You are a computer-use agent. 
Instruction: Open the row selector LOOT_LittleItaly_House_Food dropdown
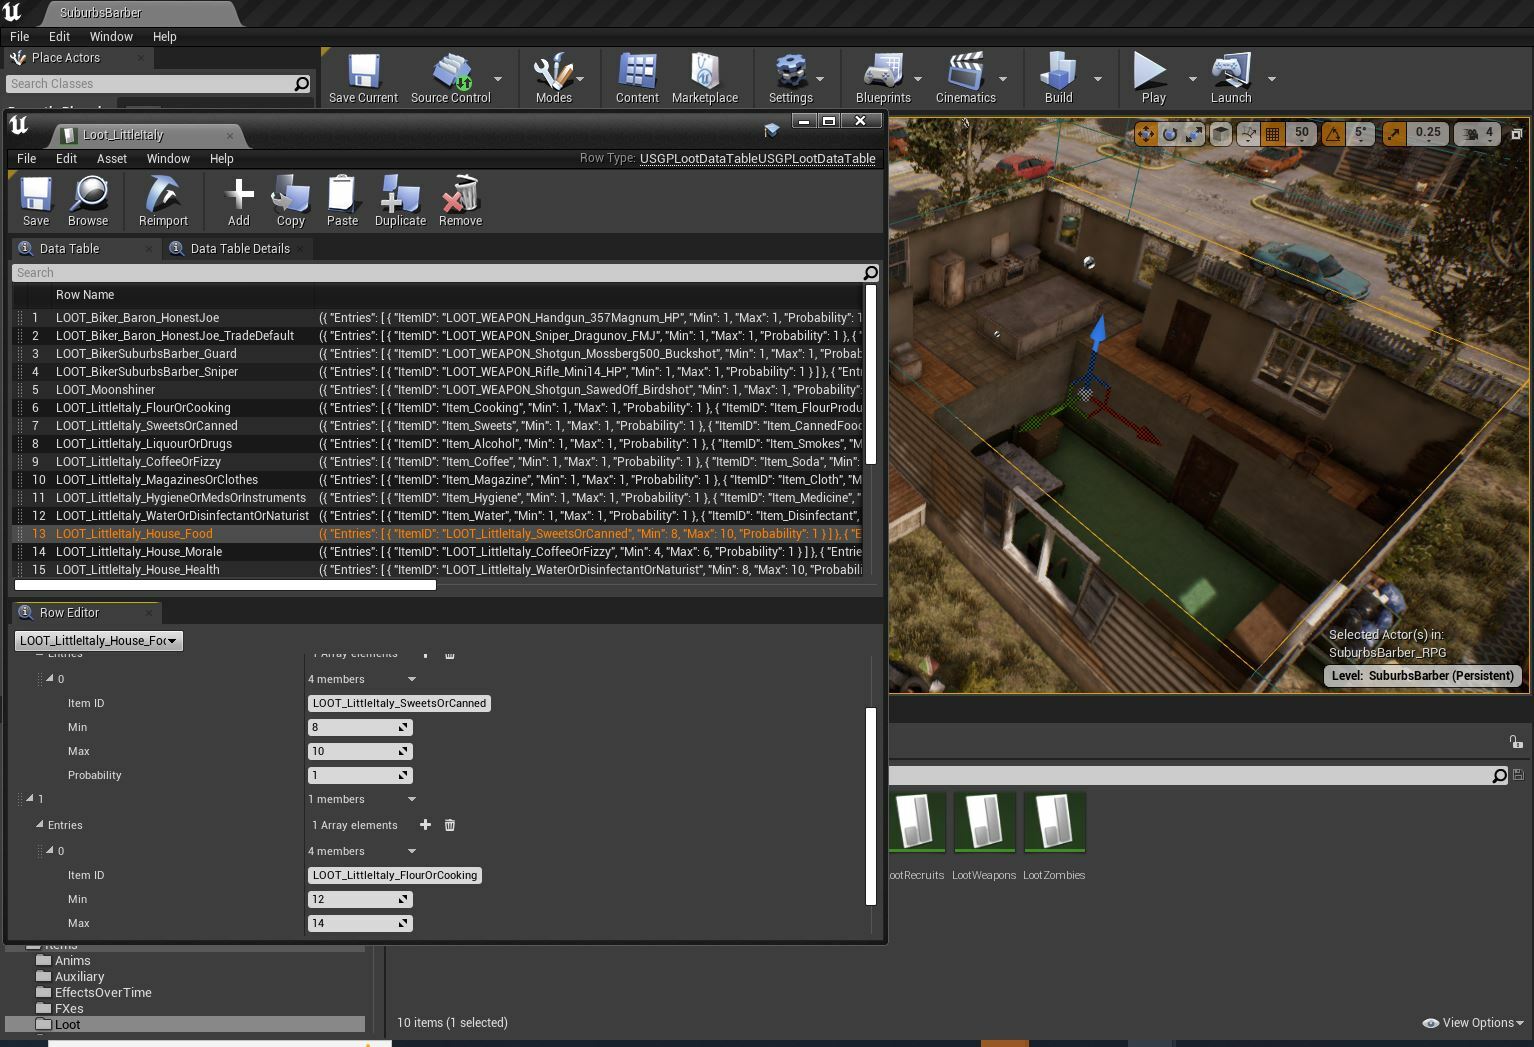98,640
